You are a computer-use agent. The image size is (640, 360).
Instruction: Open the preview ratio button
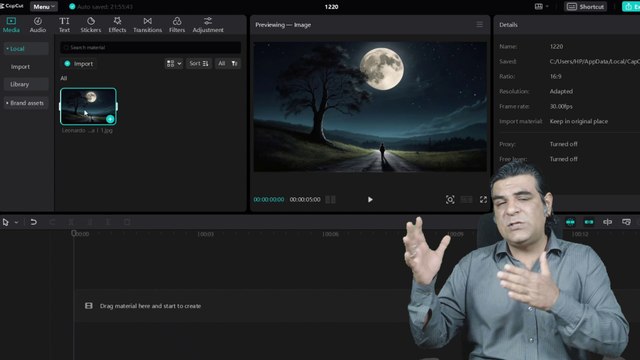pyautogui.click(x=466, y=200)
